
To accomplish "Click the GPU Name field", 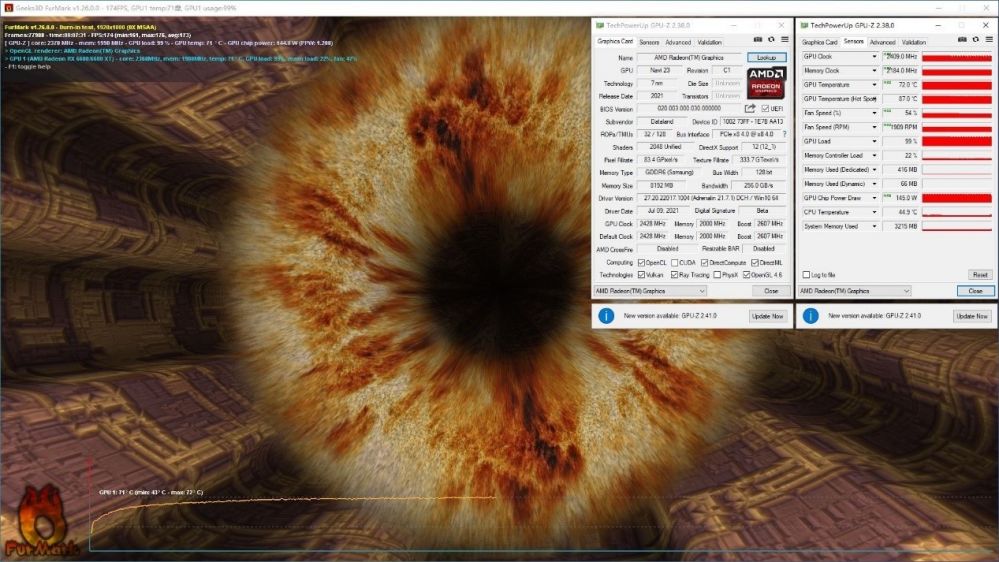I will tap(689, 57).
